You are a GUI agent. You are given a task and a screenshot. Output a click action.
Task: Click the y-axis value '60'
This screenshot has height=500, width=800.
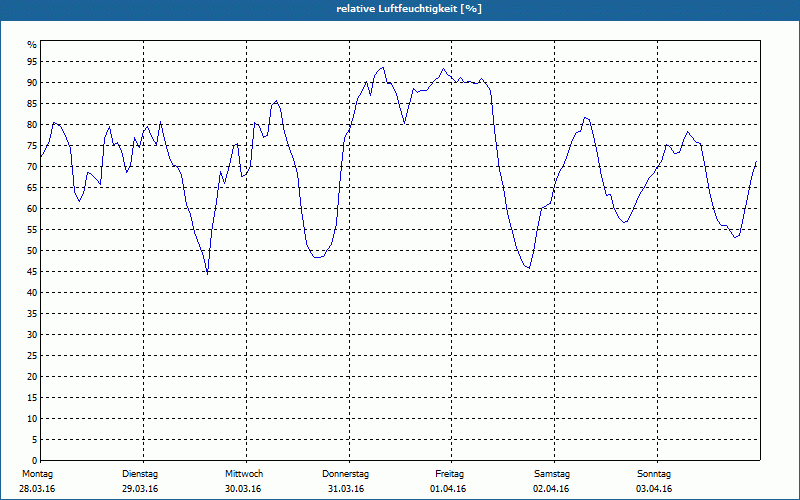[32, 209]
